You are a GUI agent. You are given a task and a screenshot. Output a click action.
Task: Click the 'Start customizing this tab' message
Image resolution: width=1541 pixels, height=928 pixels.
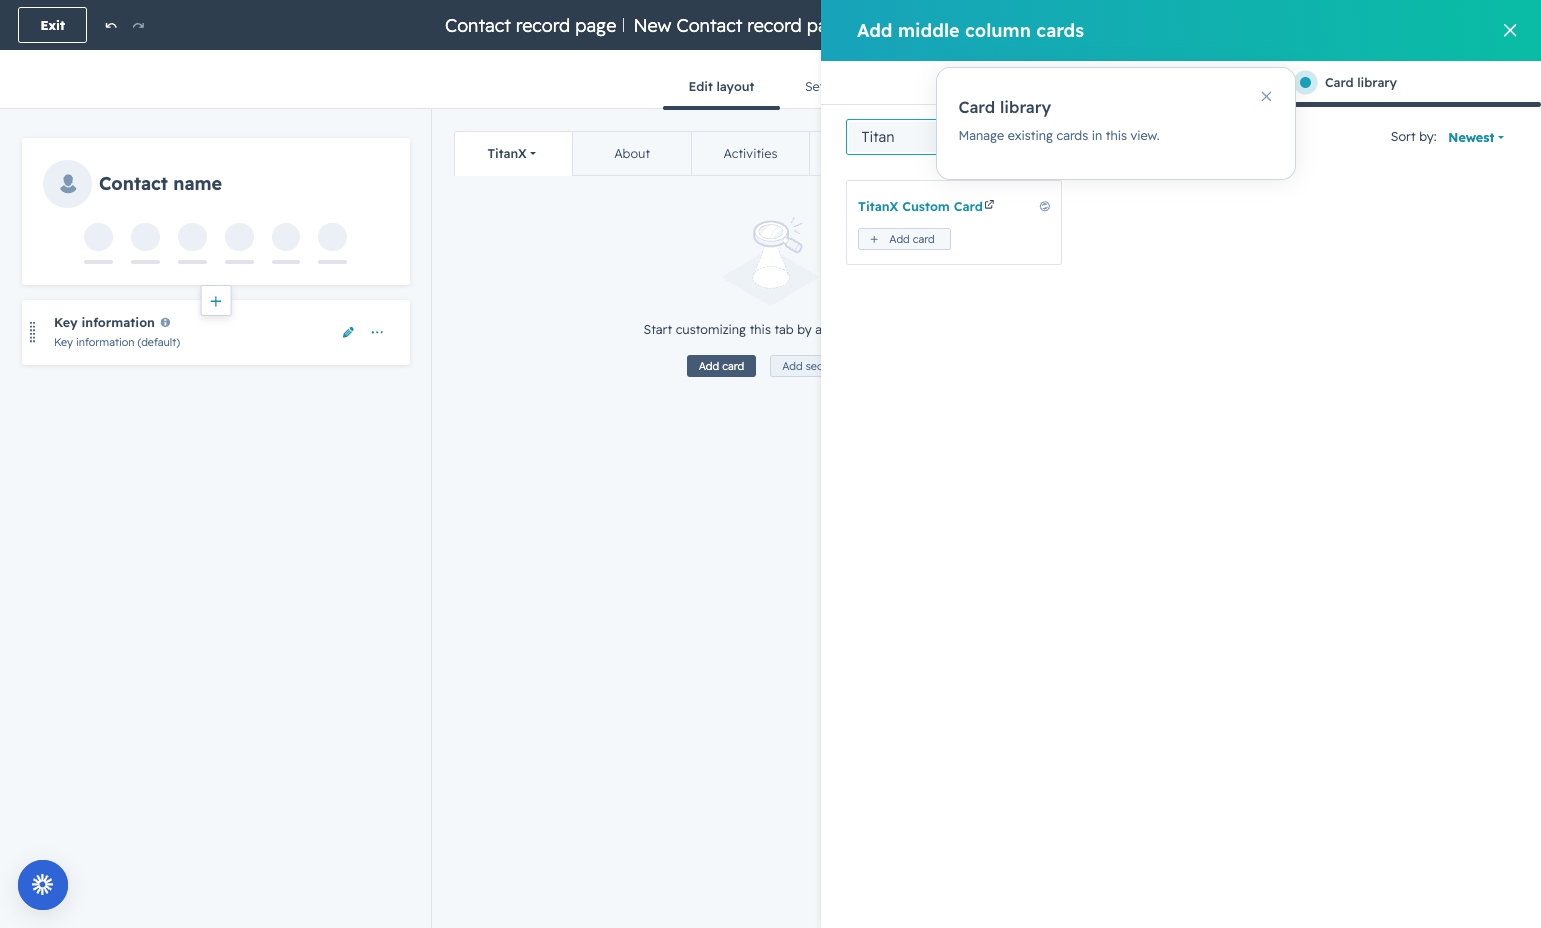point(732,330)
